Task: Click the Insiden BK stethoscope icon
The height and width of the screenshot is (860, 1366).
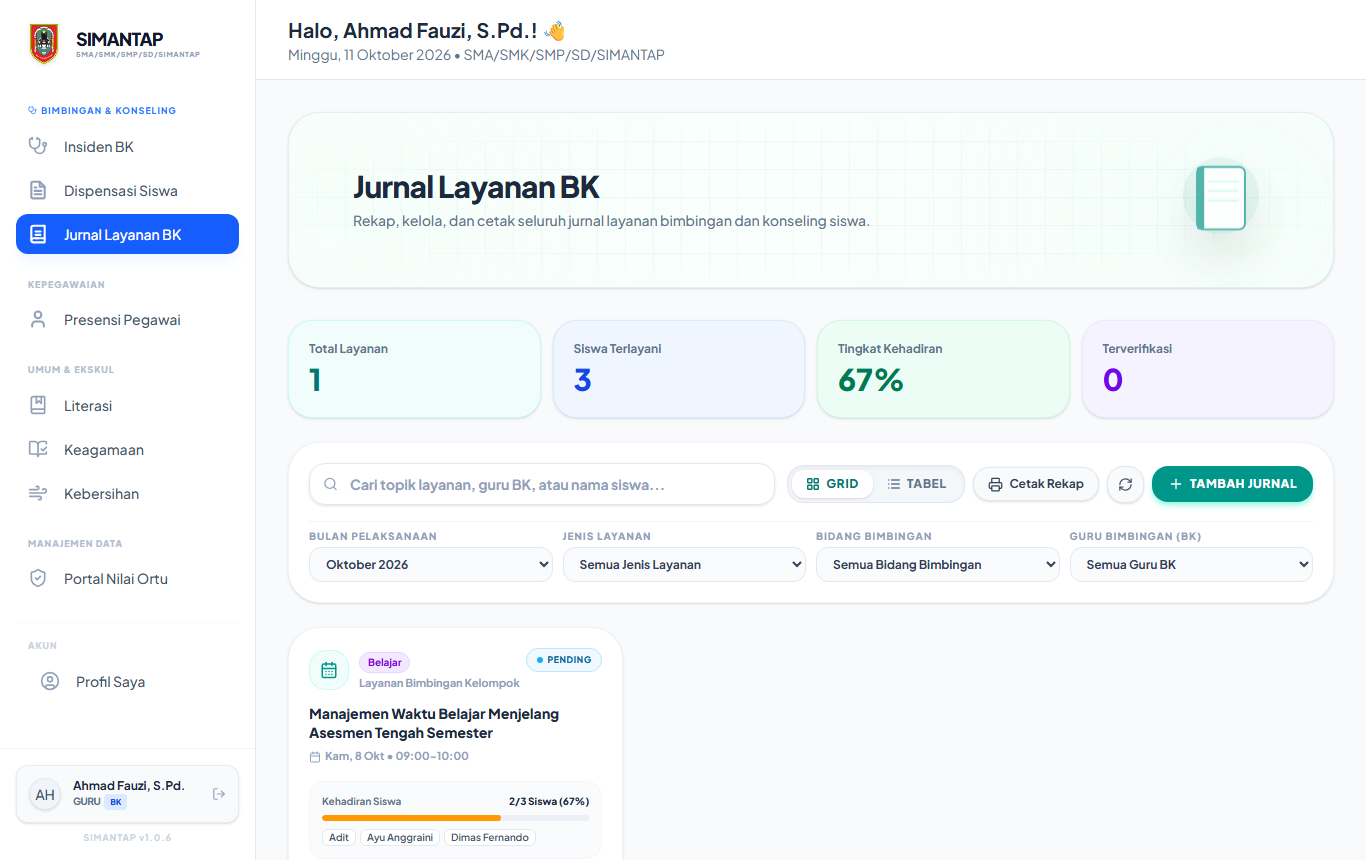Action: click(x=38, y=146)
